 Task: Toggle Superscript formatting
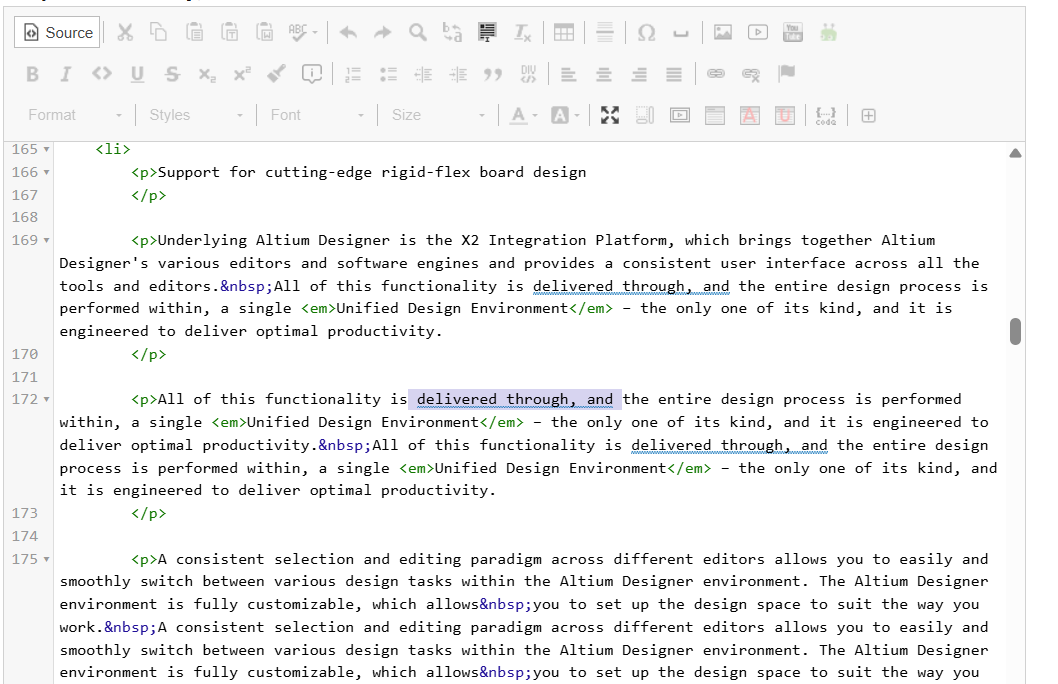[242, 74]
